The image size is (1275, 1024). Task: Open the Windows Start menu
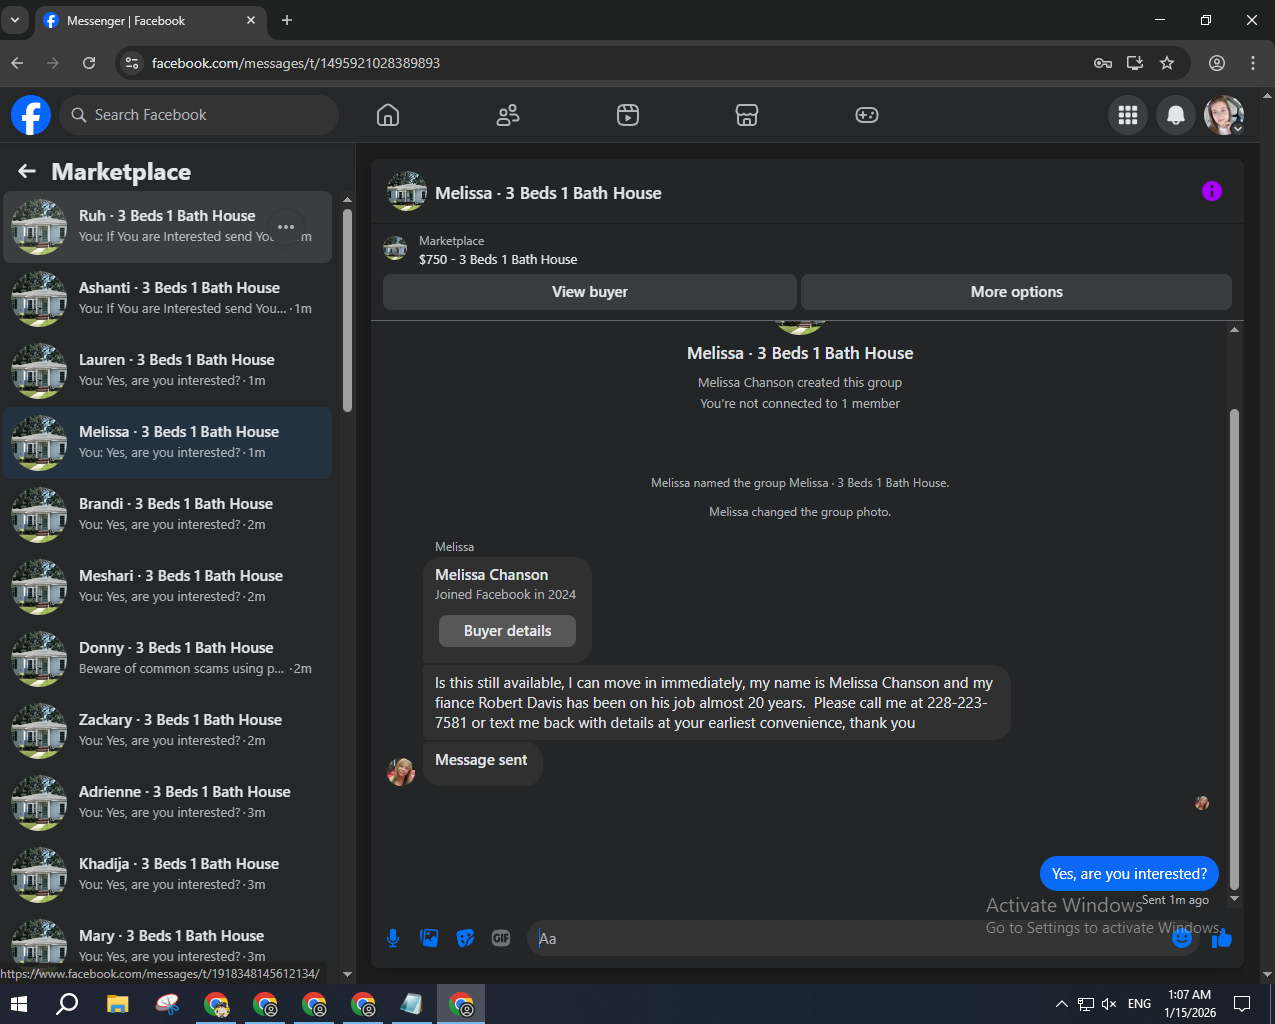click(x=19, y=1004)
